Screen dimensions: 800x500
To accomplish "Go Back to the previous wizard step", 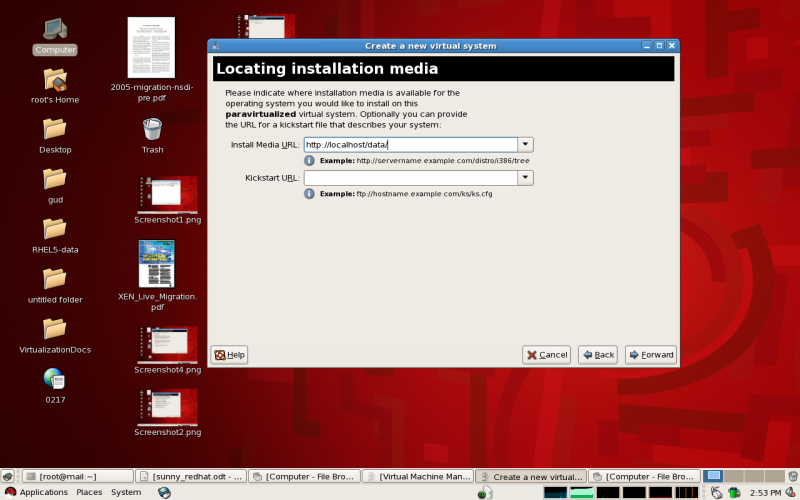I will 598,355.
